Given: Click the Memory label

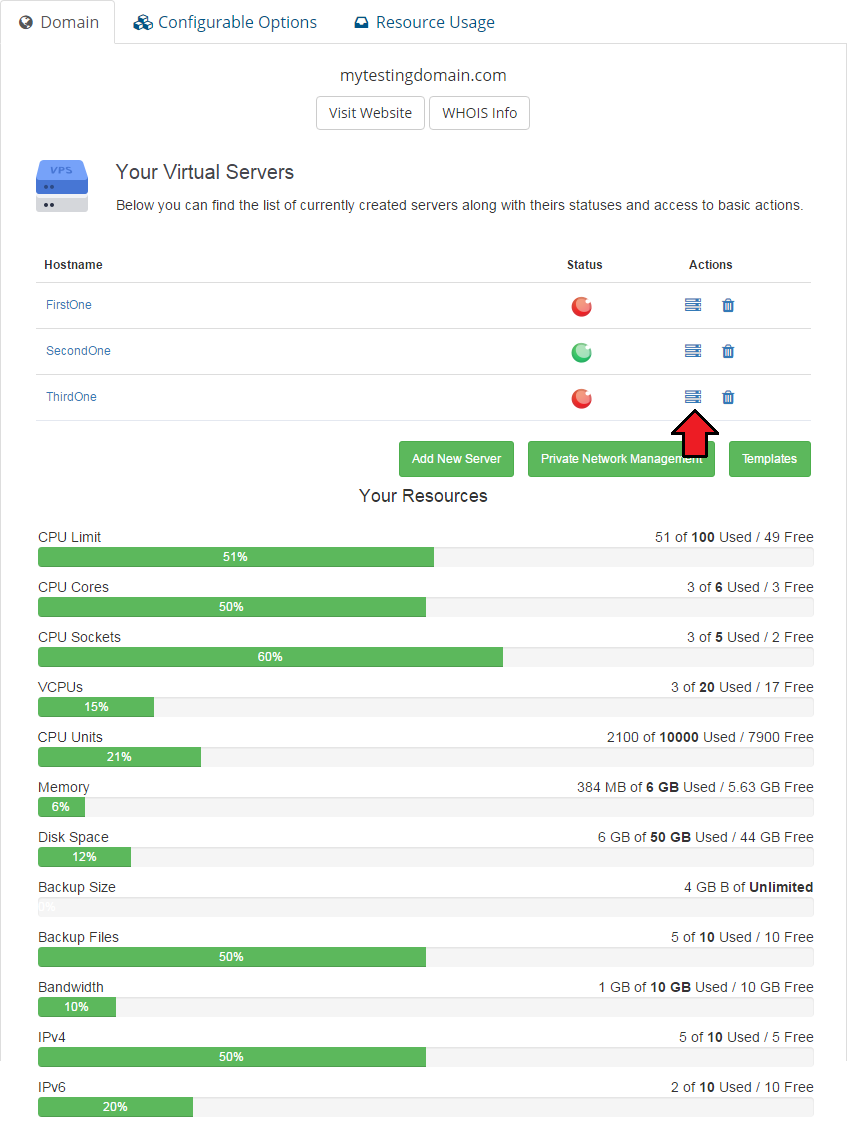Looking at the screenshot, I should coord(64,787).
